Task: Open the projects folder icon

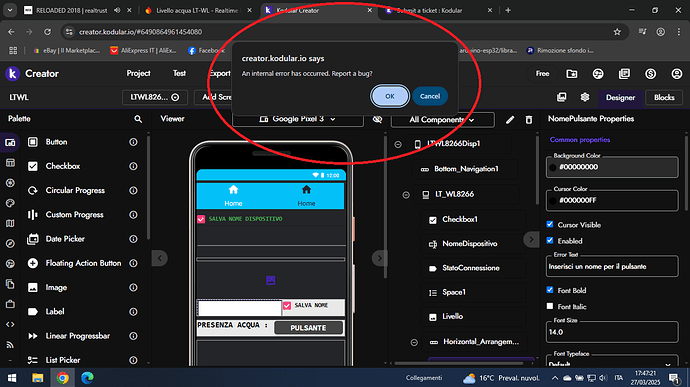Action: (572, 74)
